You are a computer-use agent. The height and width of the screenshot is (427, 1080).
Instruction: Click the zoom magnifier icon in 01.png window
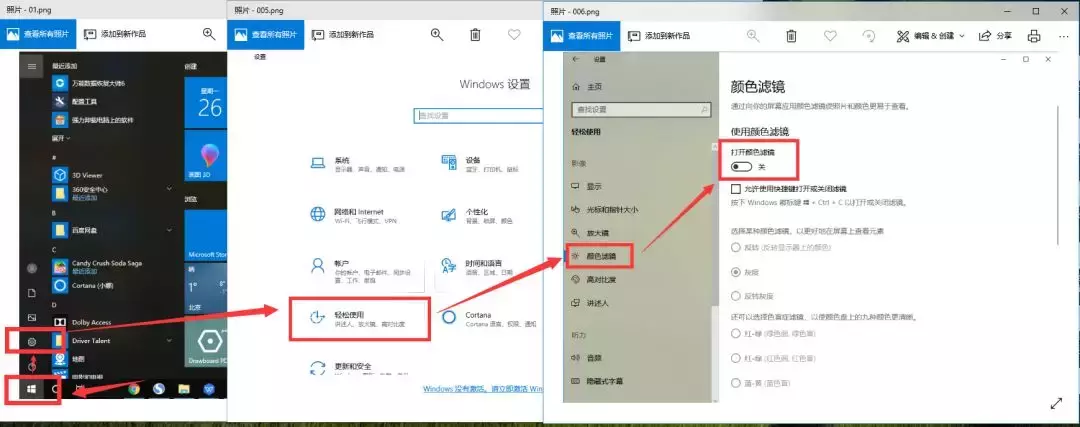209,34
